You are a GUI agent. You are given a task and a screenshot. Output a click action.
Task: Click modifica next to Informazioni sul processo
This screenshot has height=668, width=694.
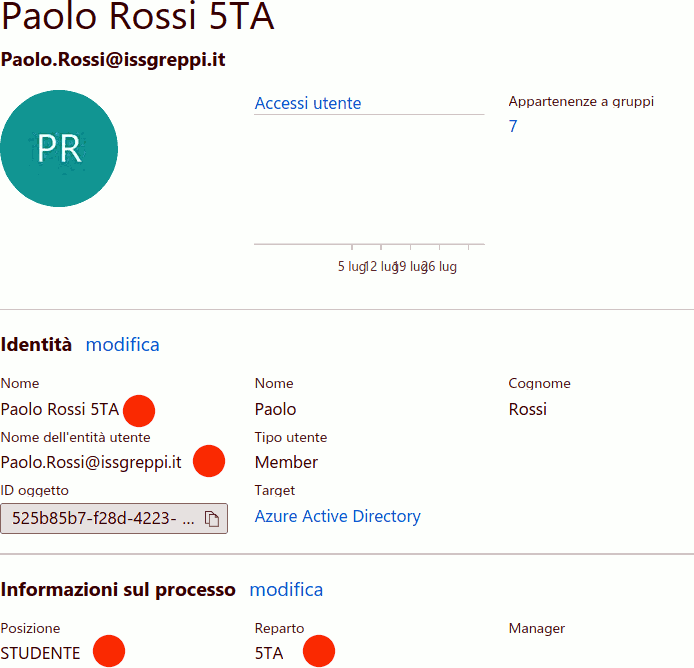(x=286, y=589)
